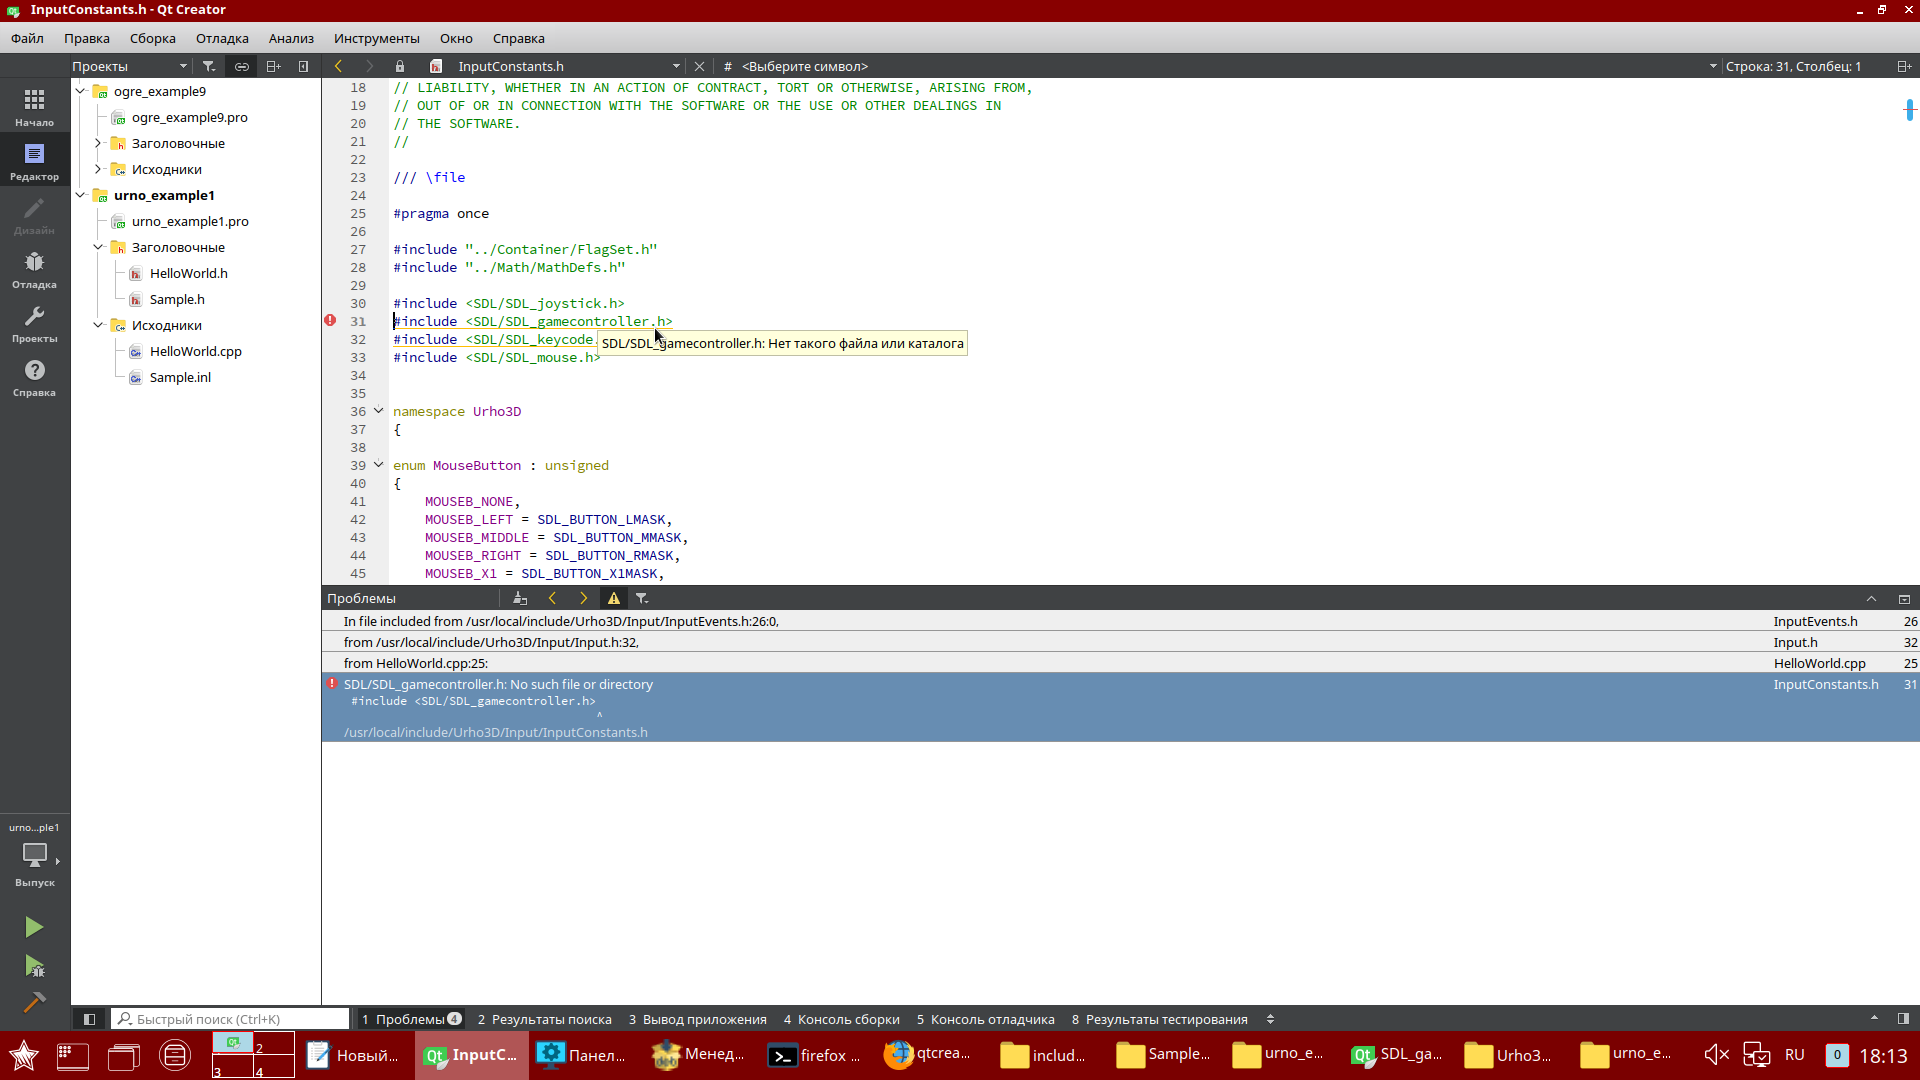Expand Заголовочные under ogre_example9
Viewport: 1920px width, 1080px height.
(x=98, y=143)
